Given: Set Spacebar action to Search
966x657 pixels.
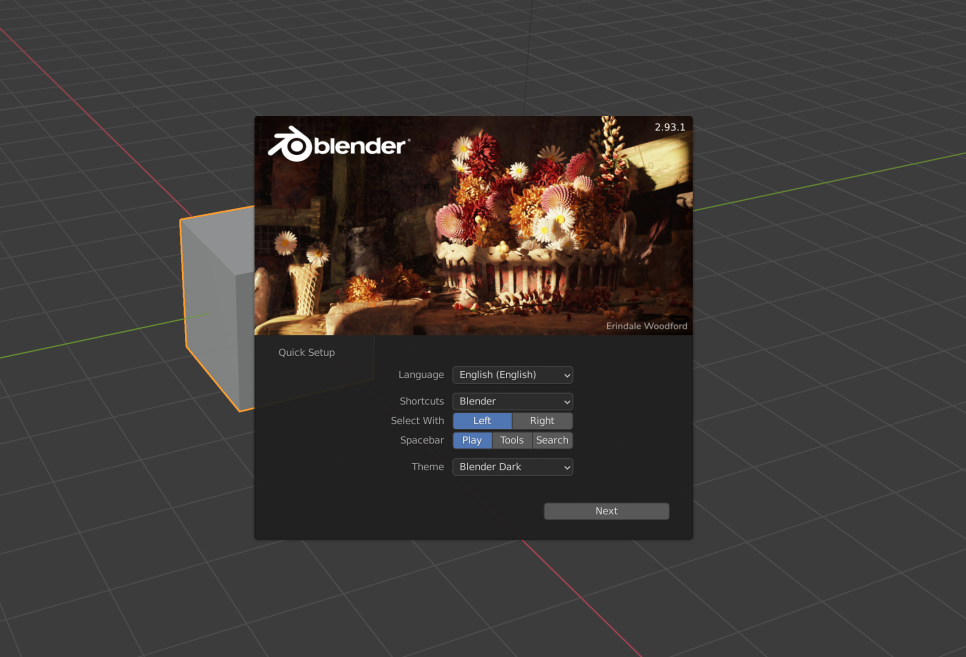Looking at the screenshot, I should click(553, 441).
